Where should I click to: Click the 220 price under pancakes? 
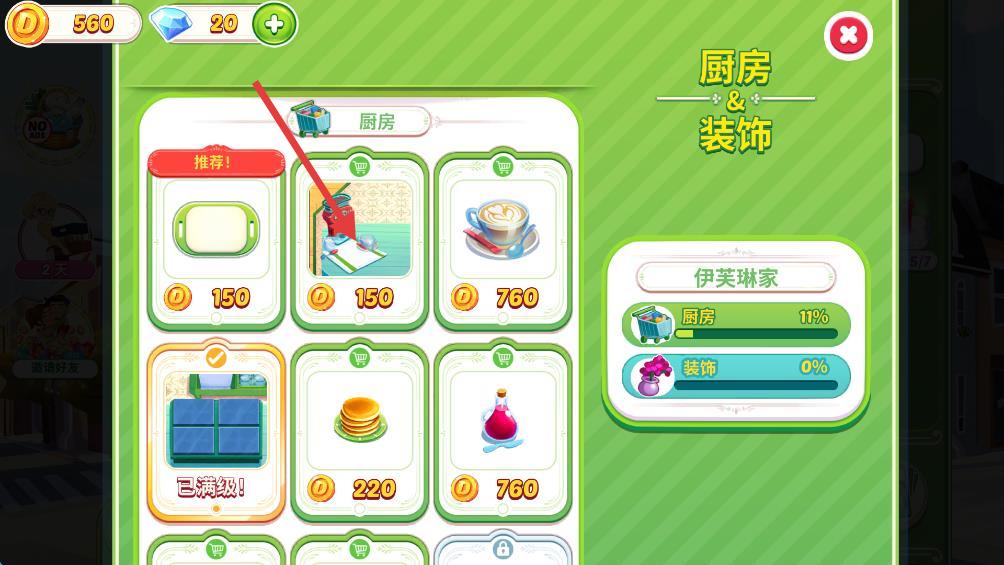point(374,489)
